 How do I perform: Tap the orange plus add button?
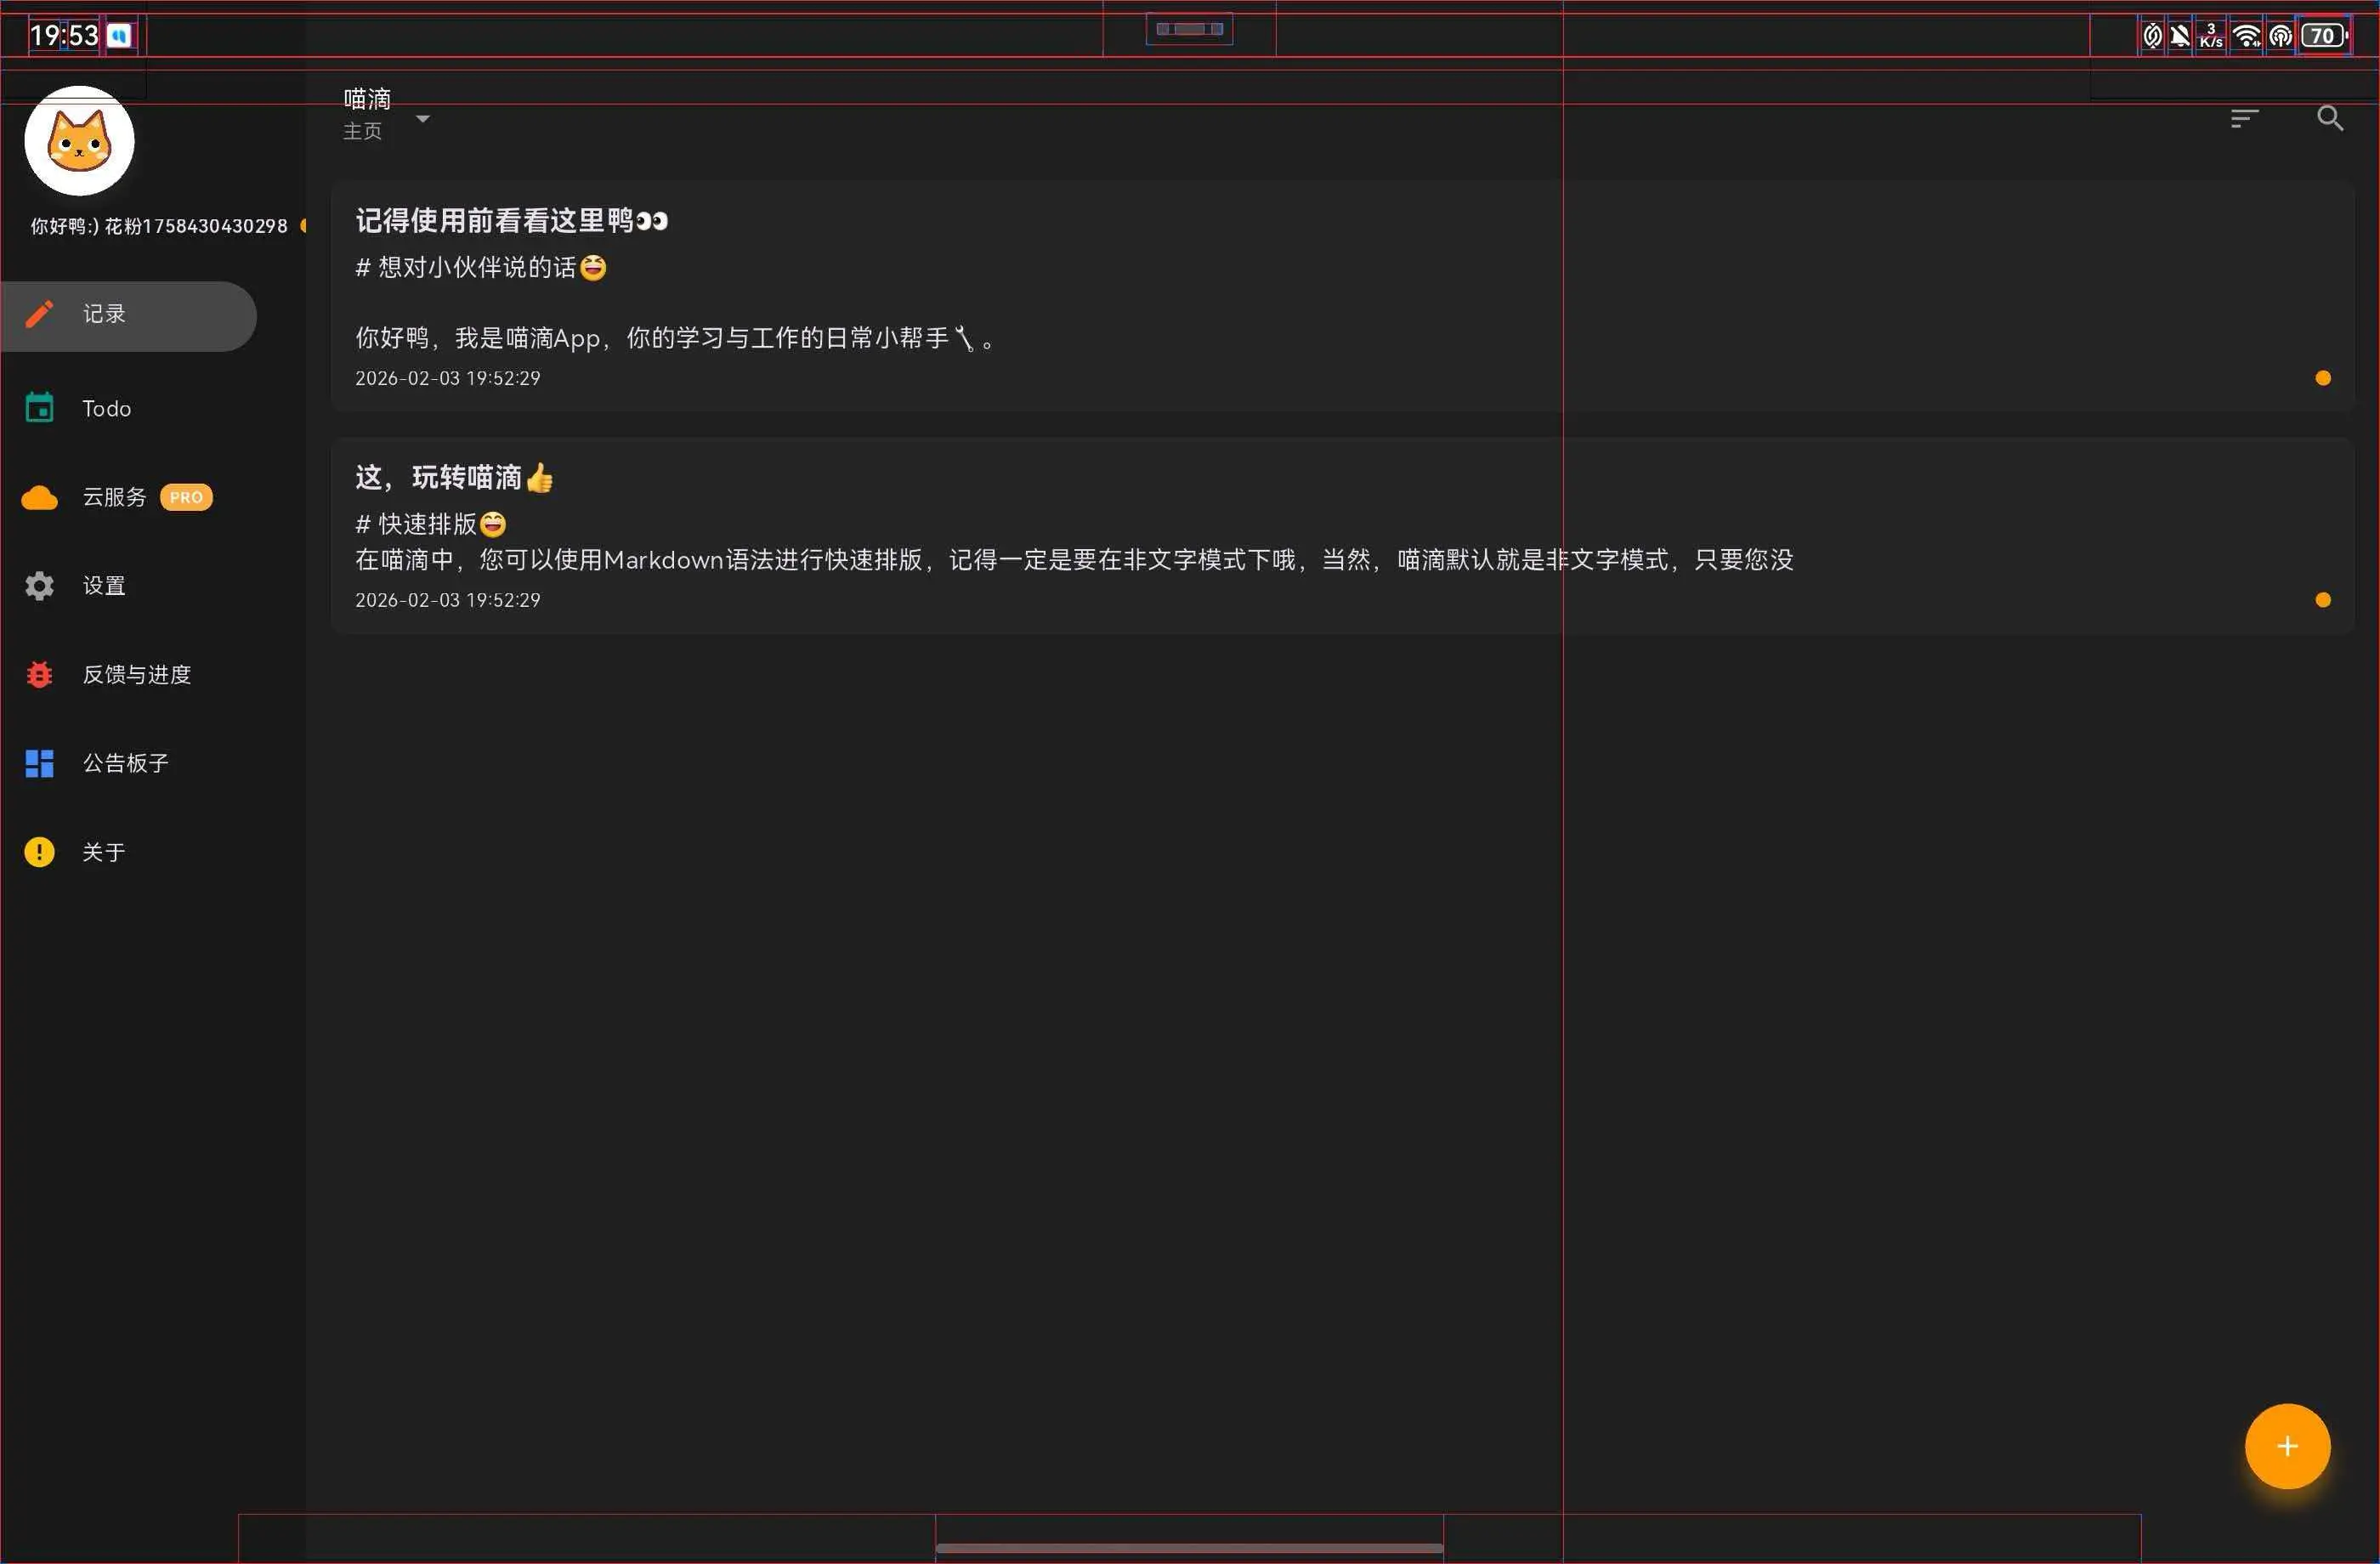[2287, 1446]
